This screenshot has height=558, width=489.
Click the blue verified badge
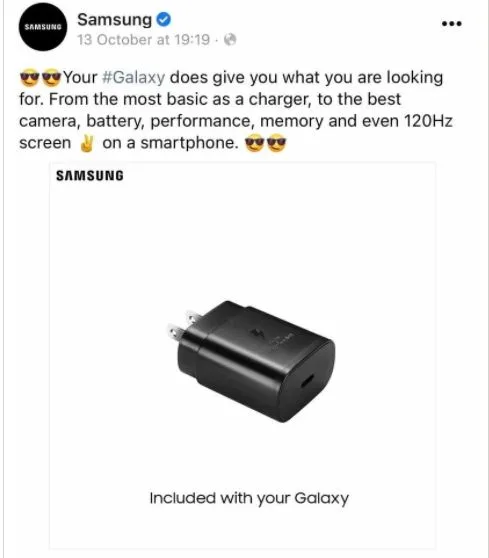click(x=164, y=19)
